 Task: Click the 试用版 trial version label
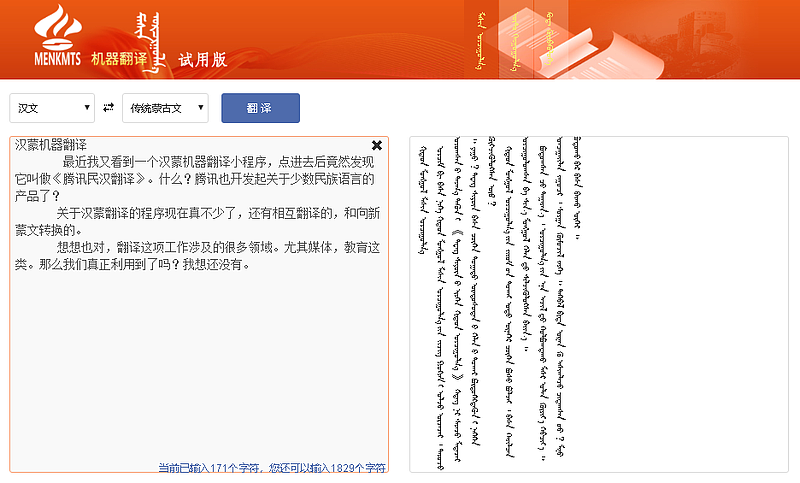pos(203,60)
